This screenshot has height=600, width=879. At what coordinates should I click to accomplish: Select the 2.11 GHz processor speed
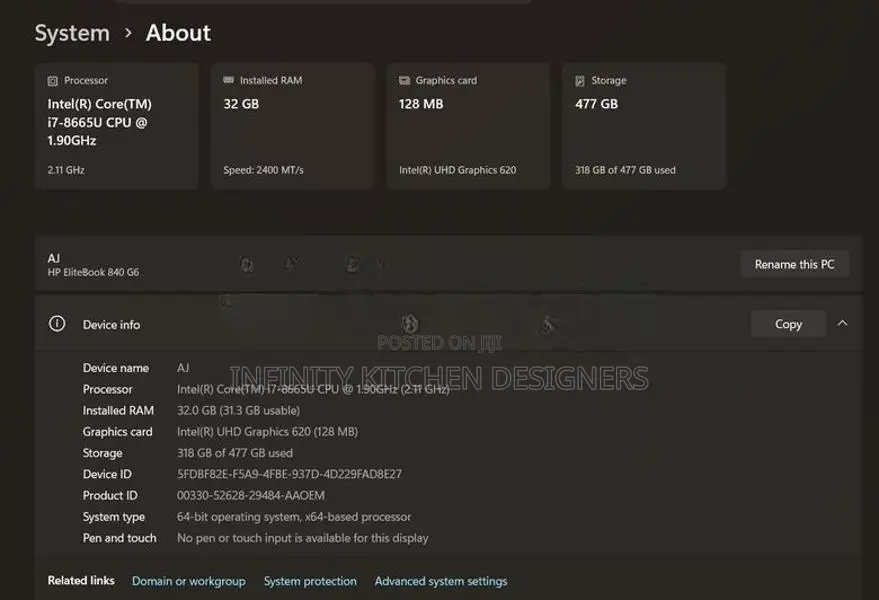tap(66, 170)
